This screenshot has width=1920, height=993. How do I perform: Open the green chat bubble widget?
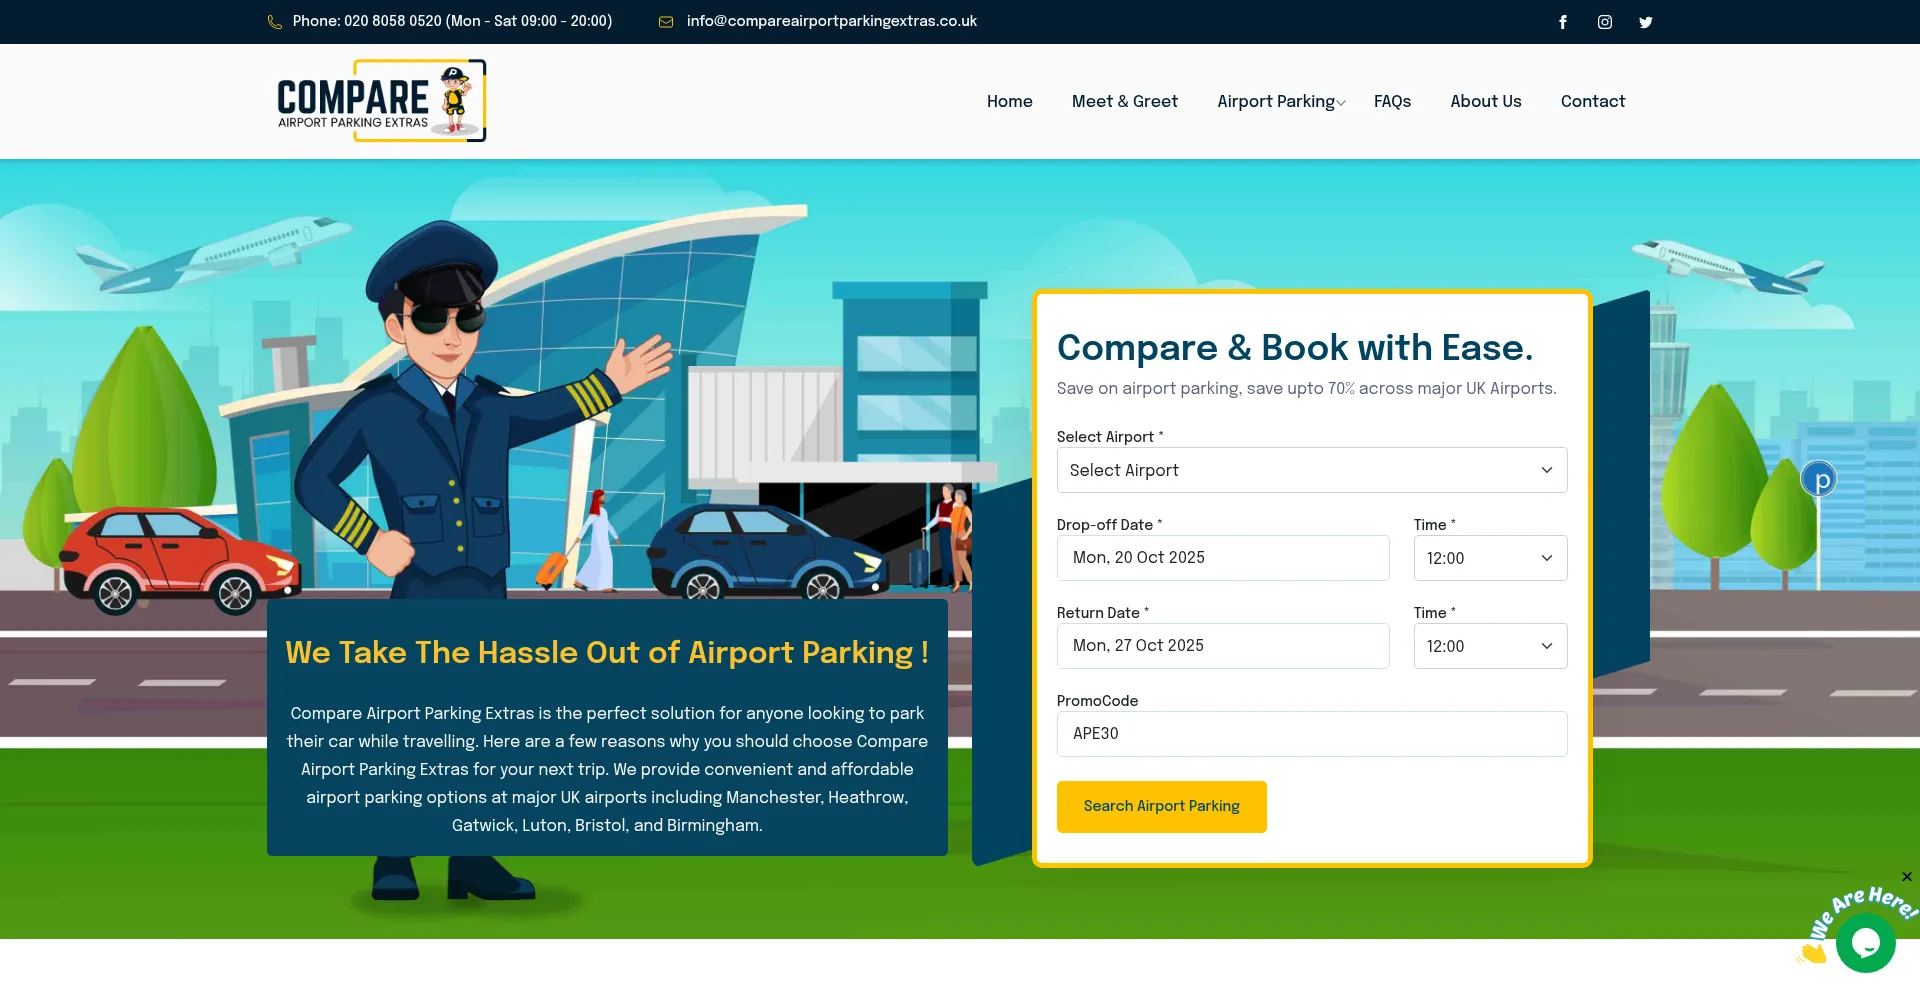coord(1865,943)
